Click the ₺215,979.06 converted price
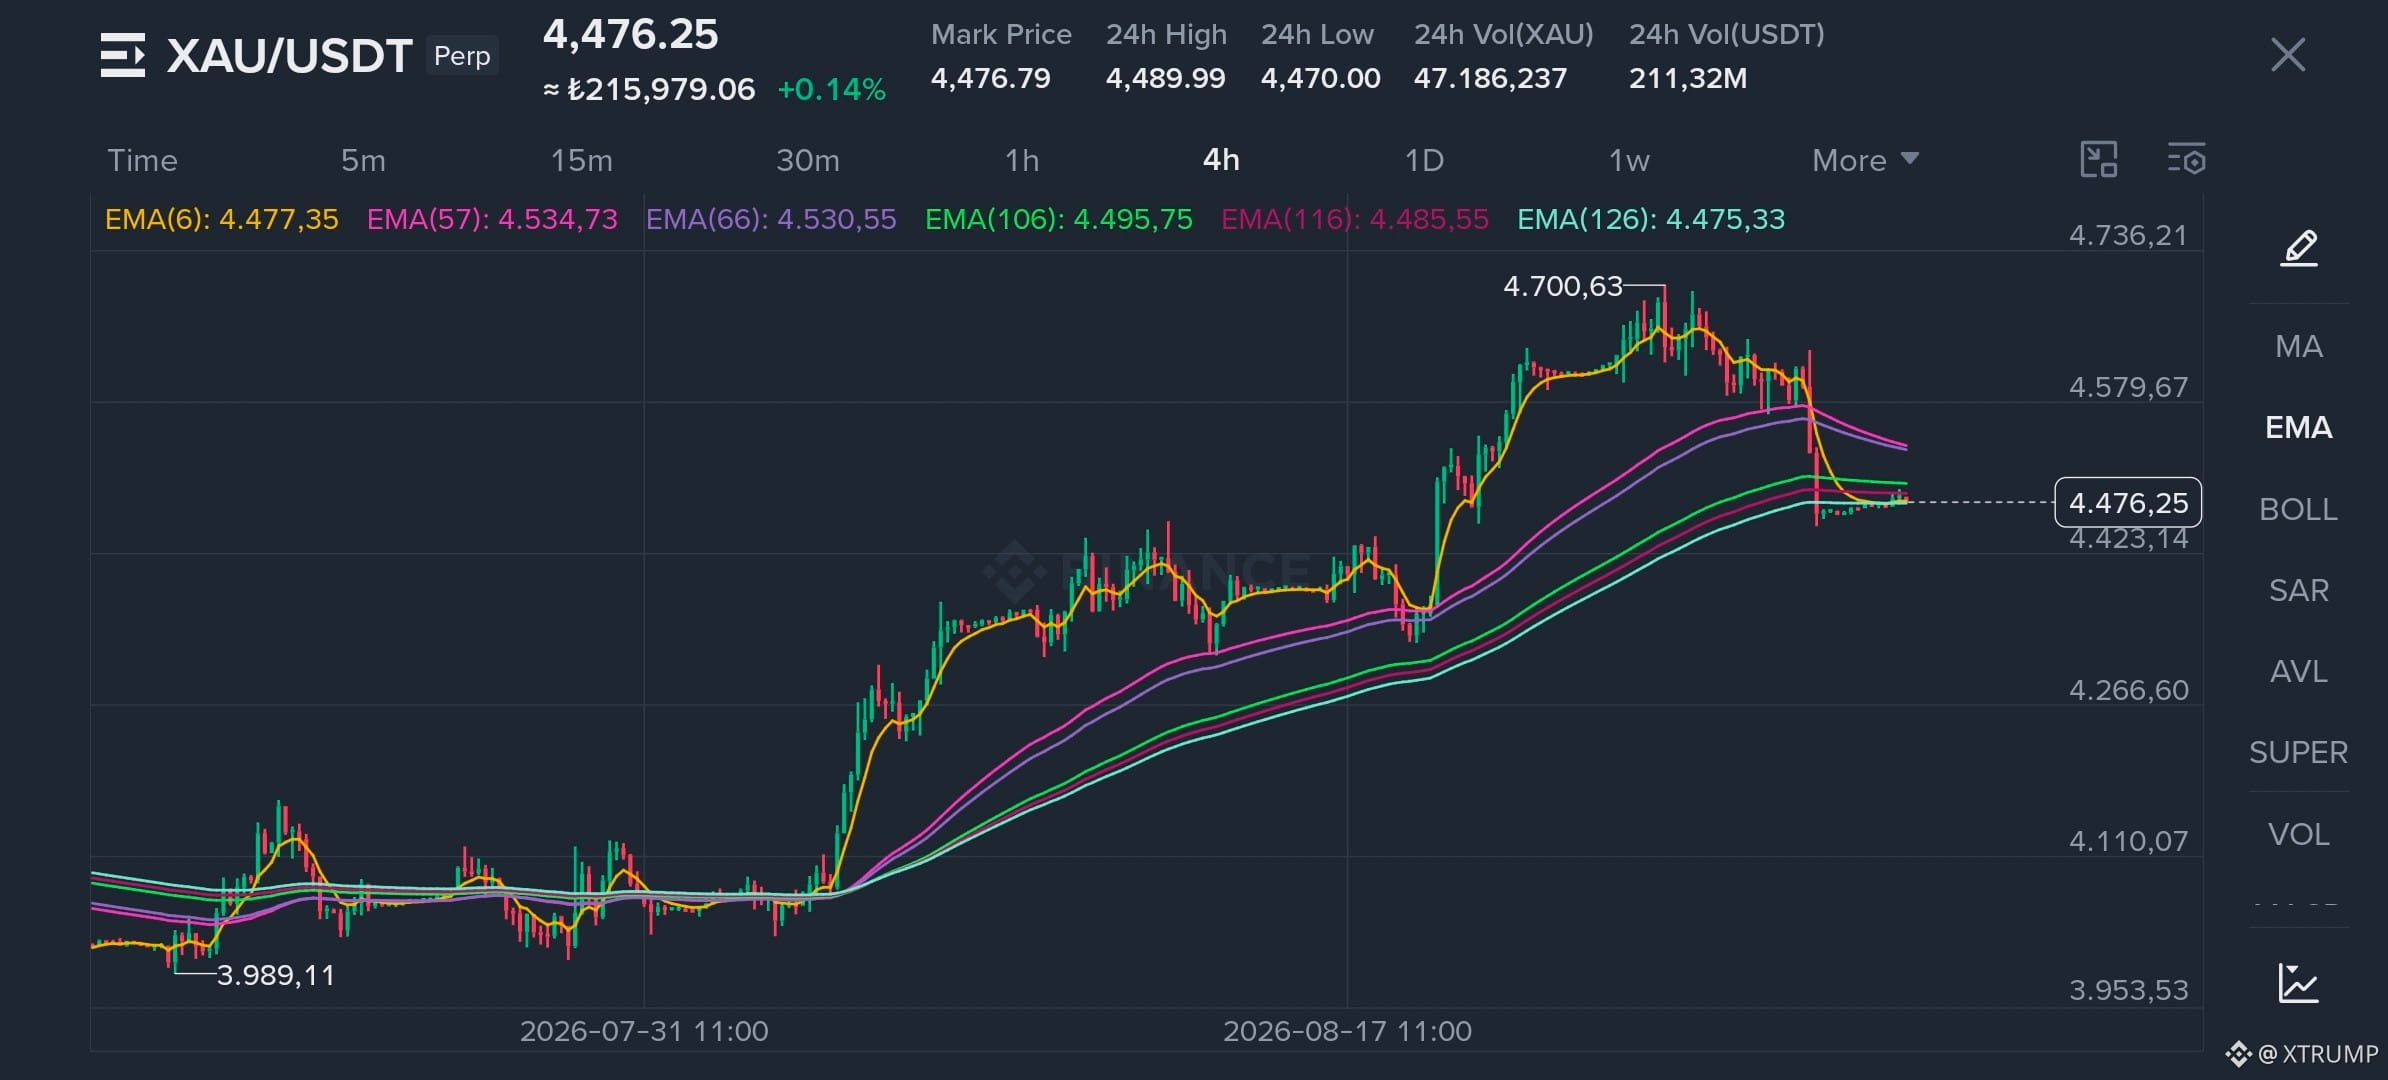 point(649,90)
